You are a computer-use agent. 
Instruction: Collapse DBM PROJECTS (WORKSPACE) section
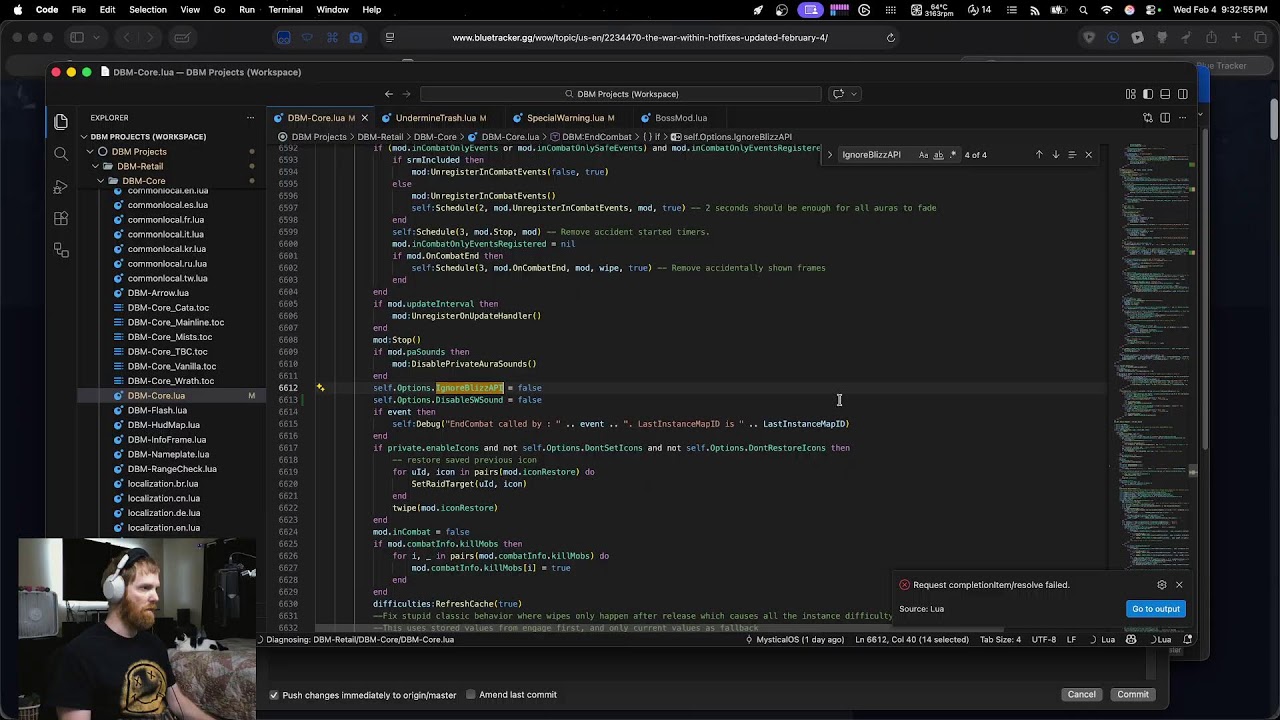tap(148, 137)
